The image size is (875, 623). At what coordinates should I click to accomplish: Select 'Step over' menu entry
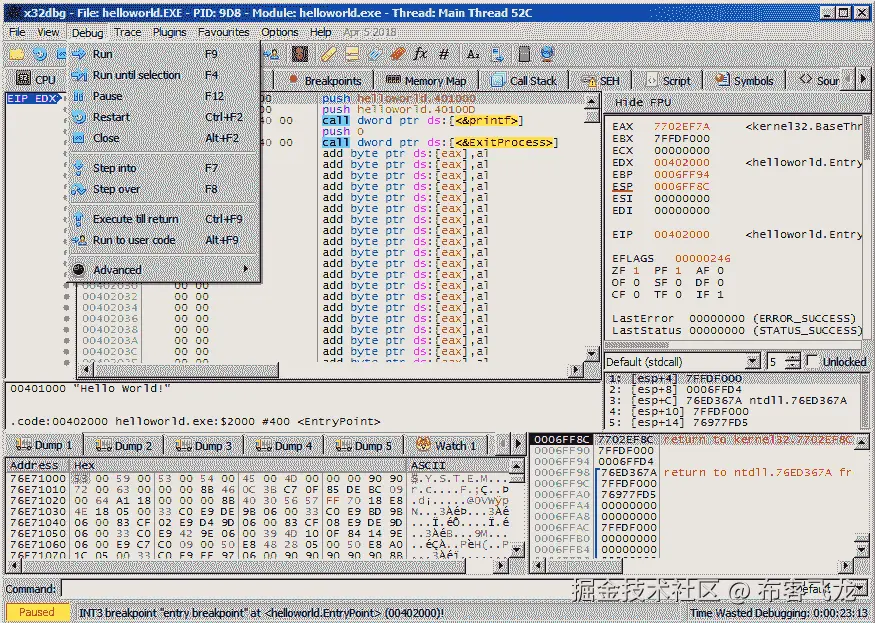(164, 189)
